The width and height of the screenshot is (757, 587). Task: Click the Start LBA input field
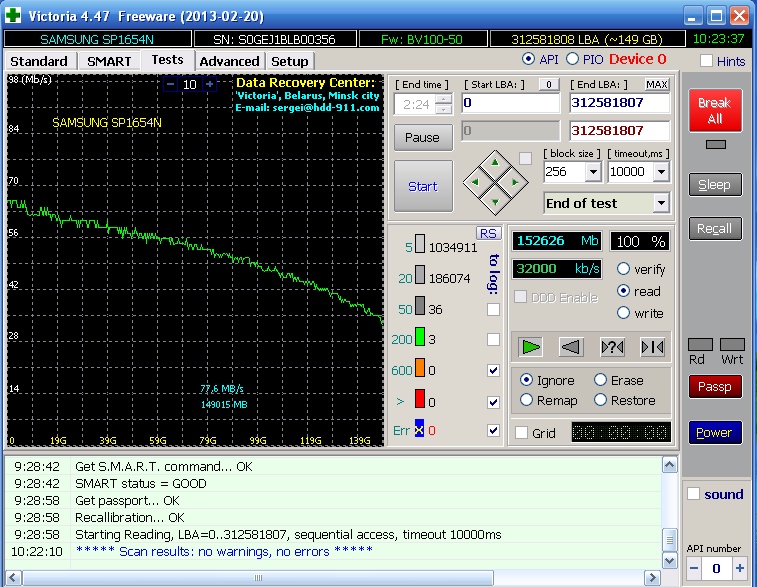[x=510, y=103]
